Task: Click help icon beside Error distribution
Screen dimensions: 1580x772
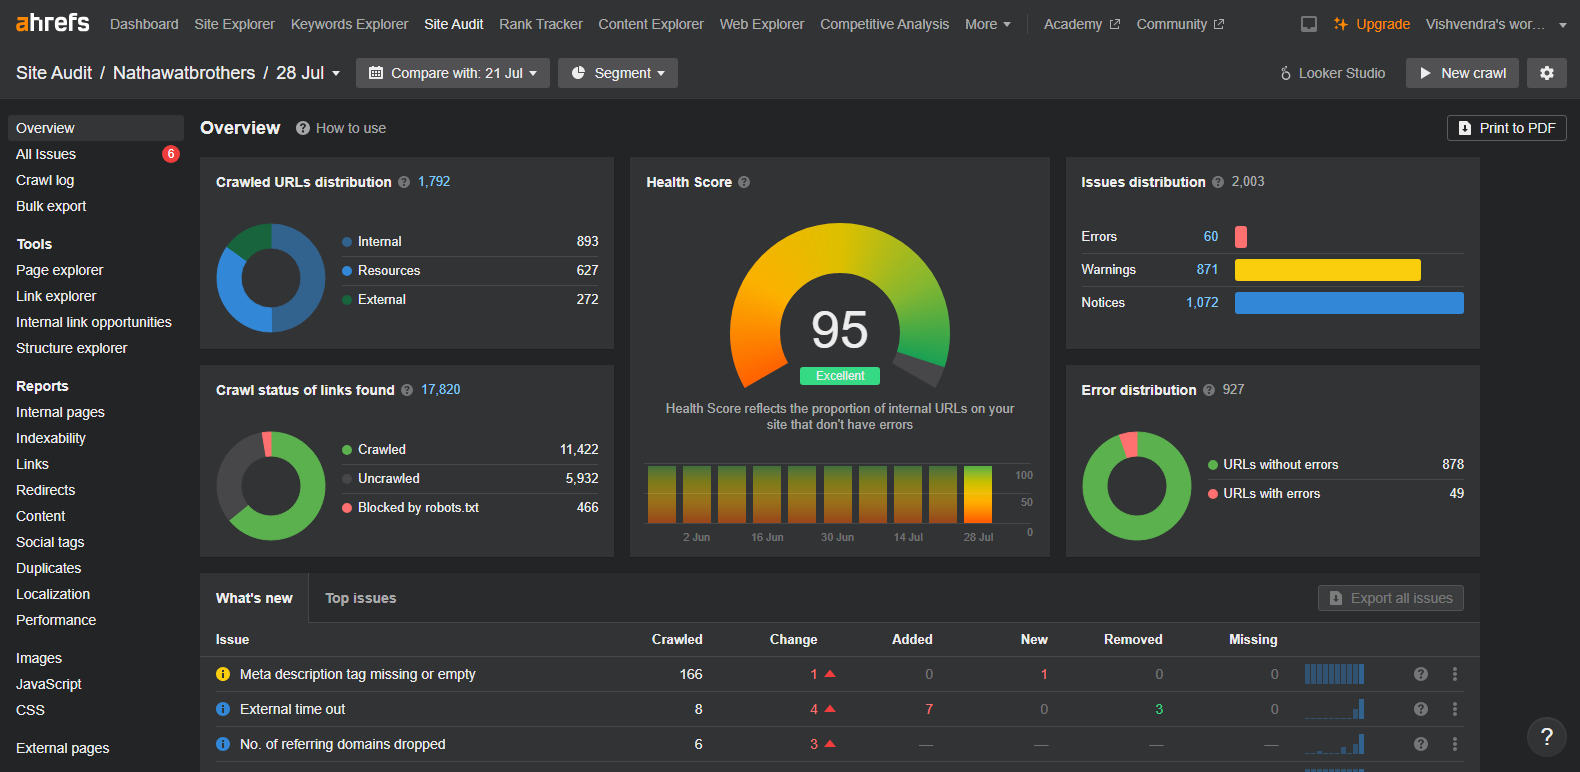Action: click(1209, 390)
